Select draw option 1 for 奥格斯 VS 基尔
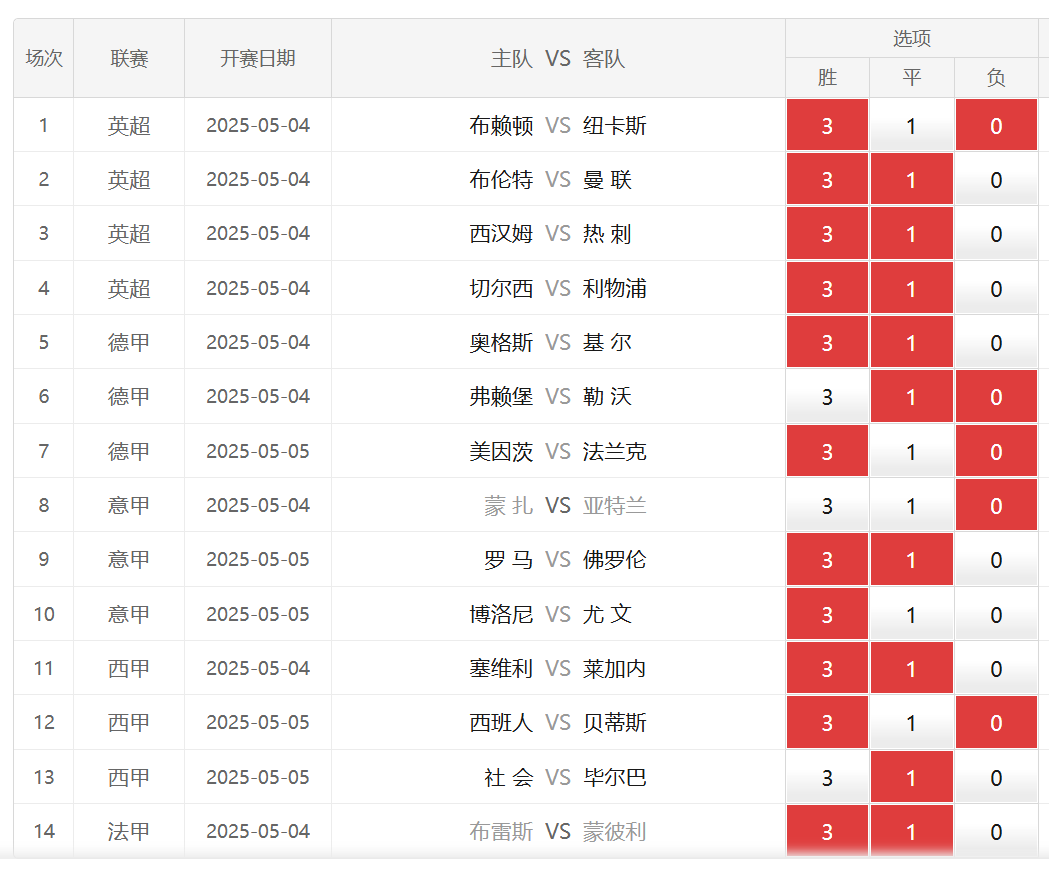1049x873 pixels. [911, 343]
